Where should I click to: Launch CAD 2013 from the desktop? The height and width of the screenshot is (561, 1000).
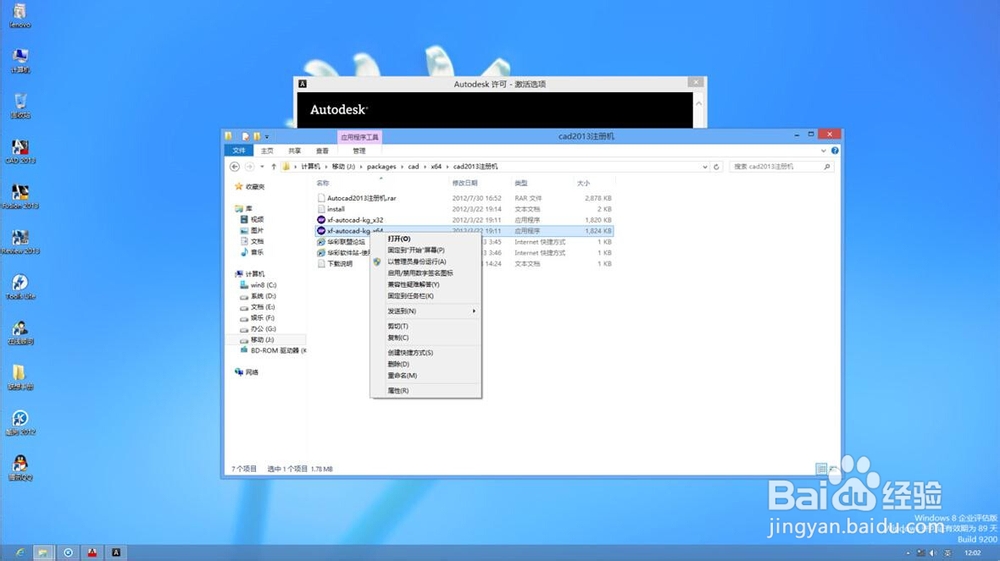[x=20, y=151]
